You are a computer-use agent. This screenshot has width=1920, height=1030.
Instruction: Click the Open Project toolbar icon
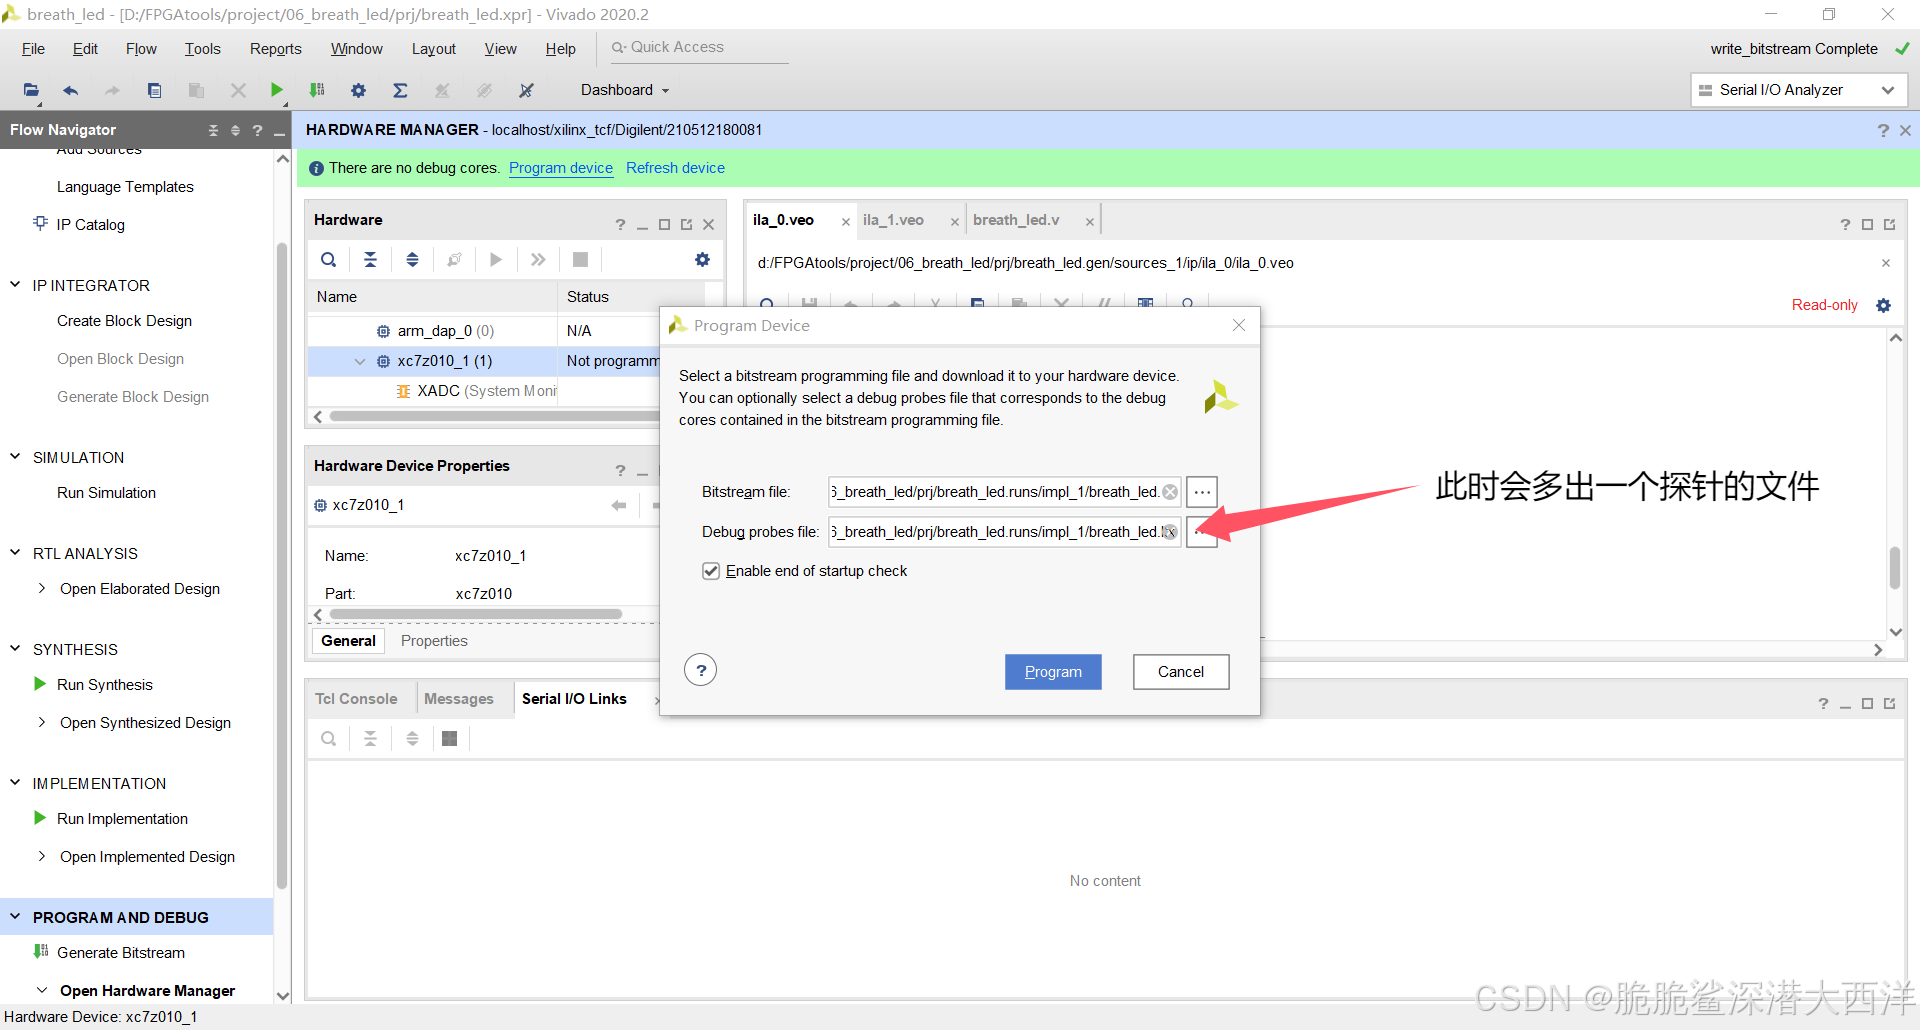pos(31,90)
